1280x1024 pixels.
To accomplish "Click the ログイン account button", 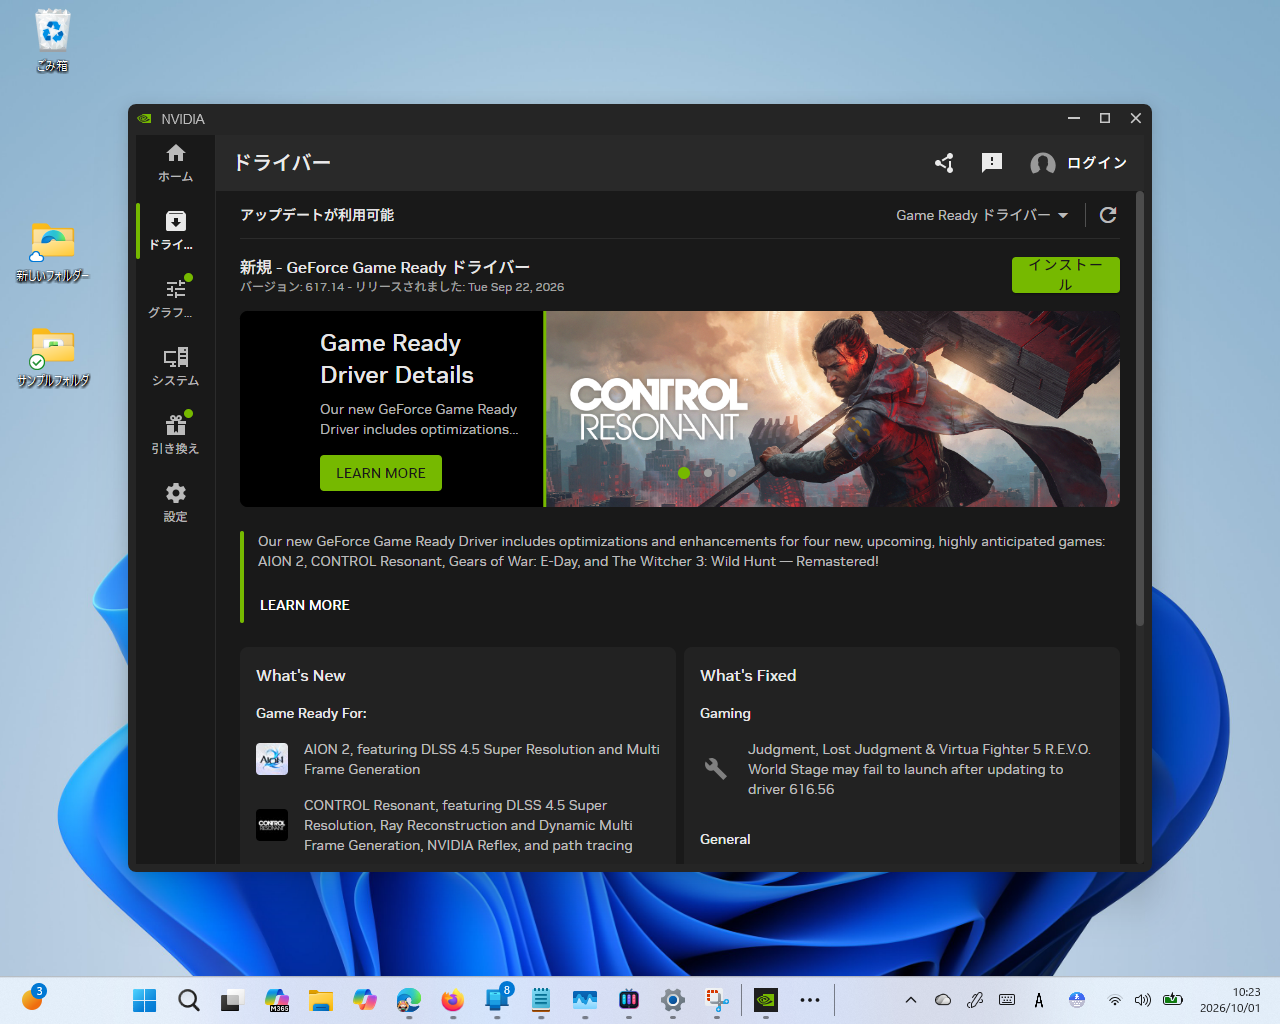I will pos(1078,163).
